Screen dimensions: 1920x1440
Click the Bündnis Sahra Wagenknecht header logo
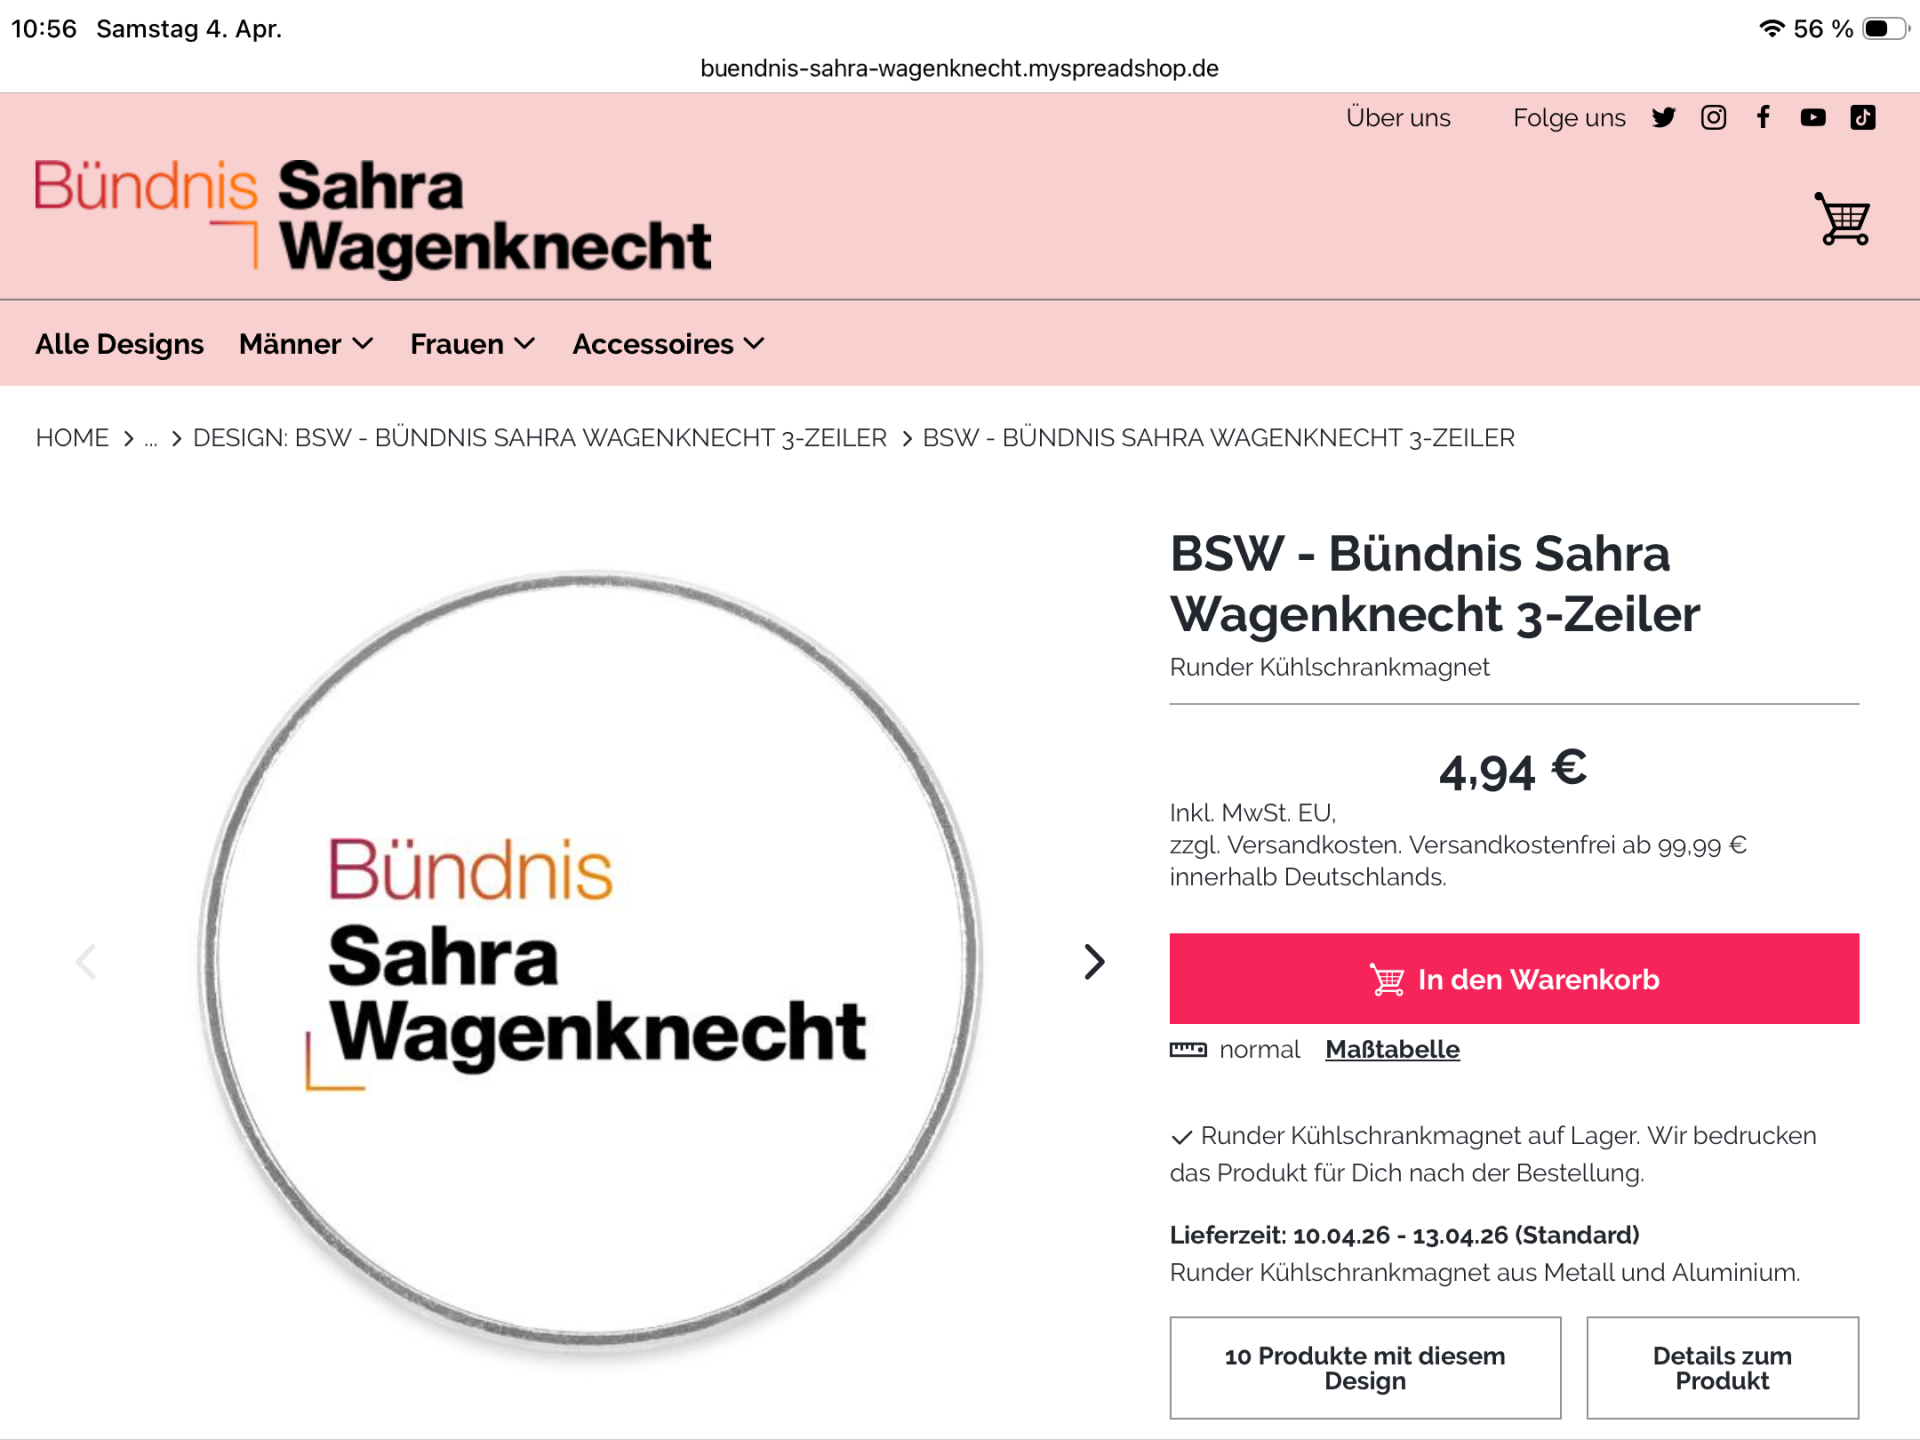pos(372,215)
